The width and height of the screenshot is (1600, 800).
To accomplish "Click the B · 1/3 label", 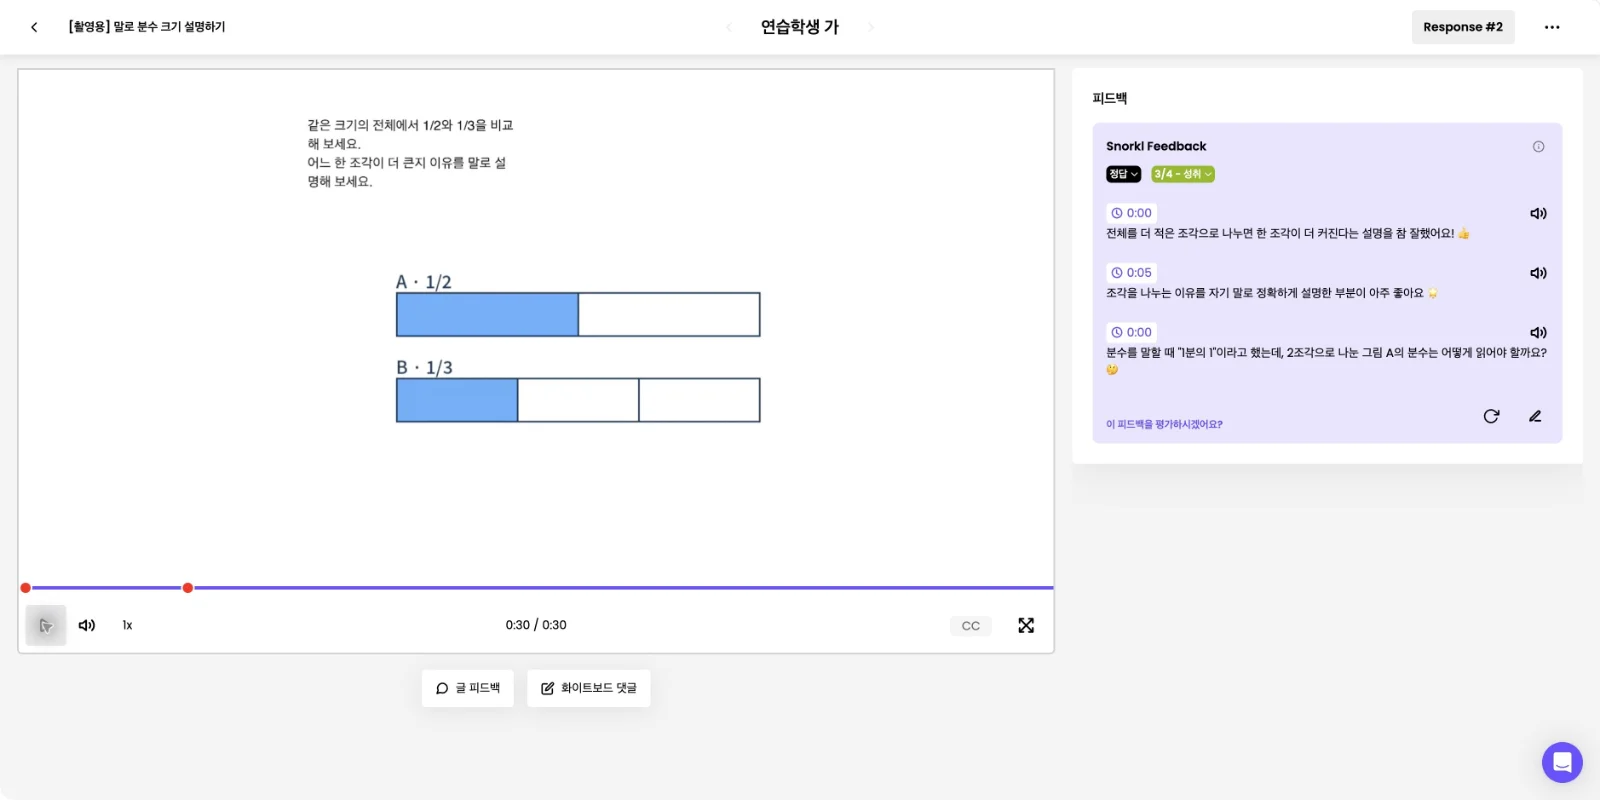I will point(424,368).
